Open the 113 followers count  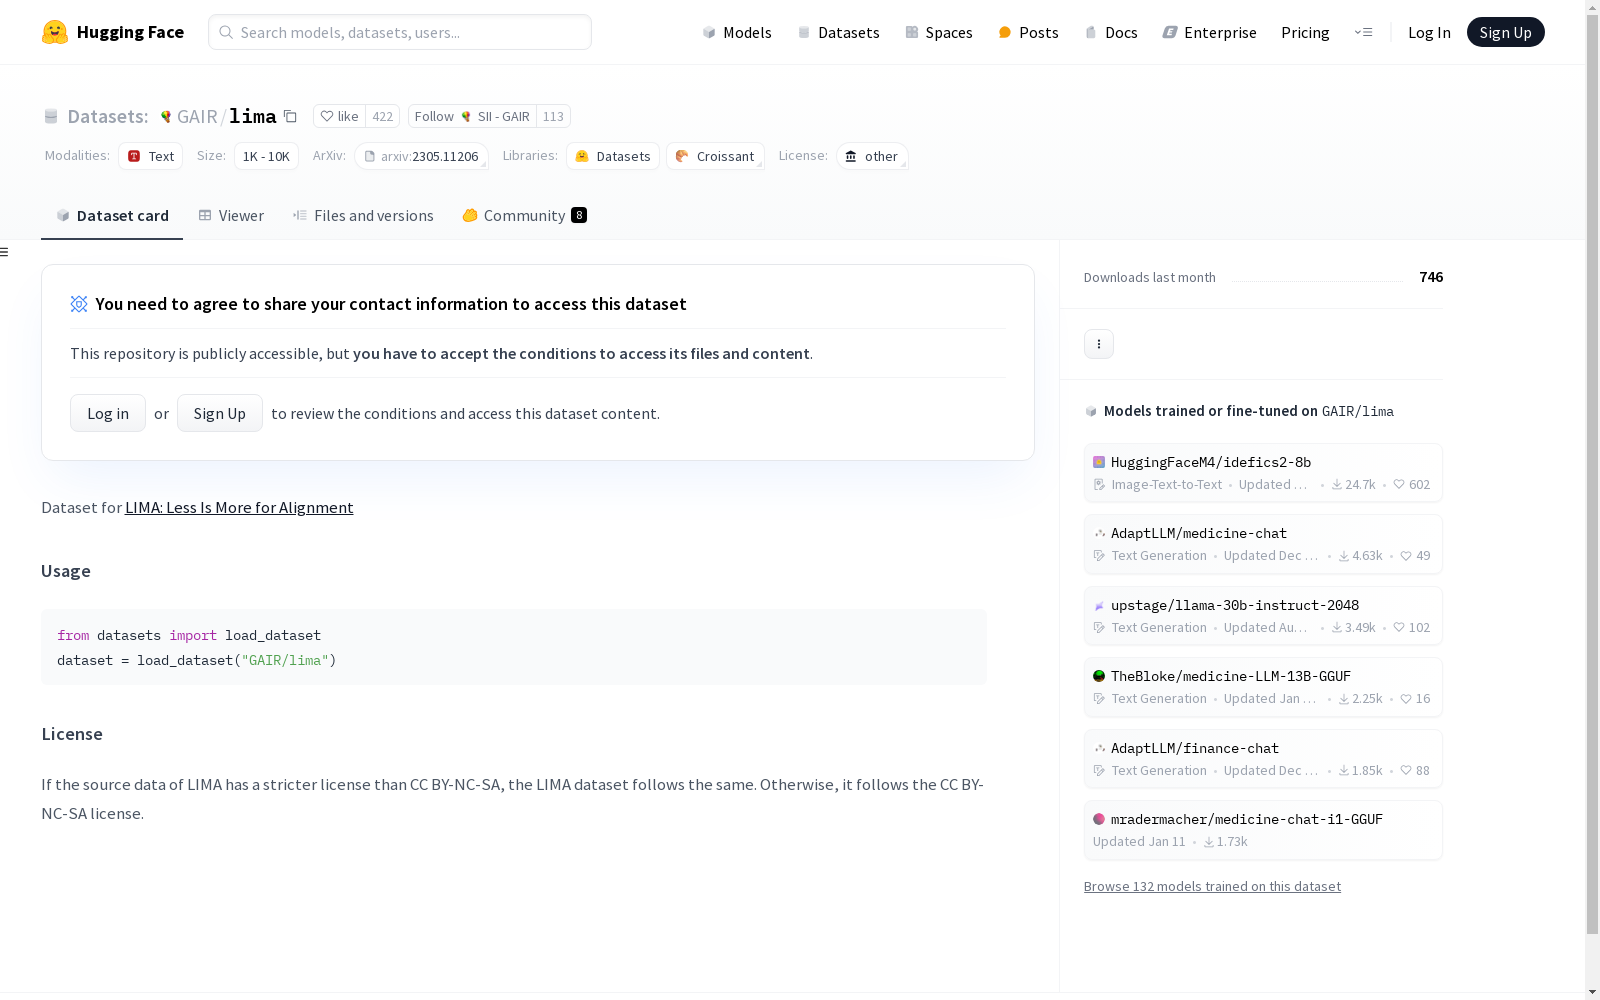click(x=553, y=116)
